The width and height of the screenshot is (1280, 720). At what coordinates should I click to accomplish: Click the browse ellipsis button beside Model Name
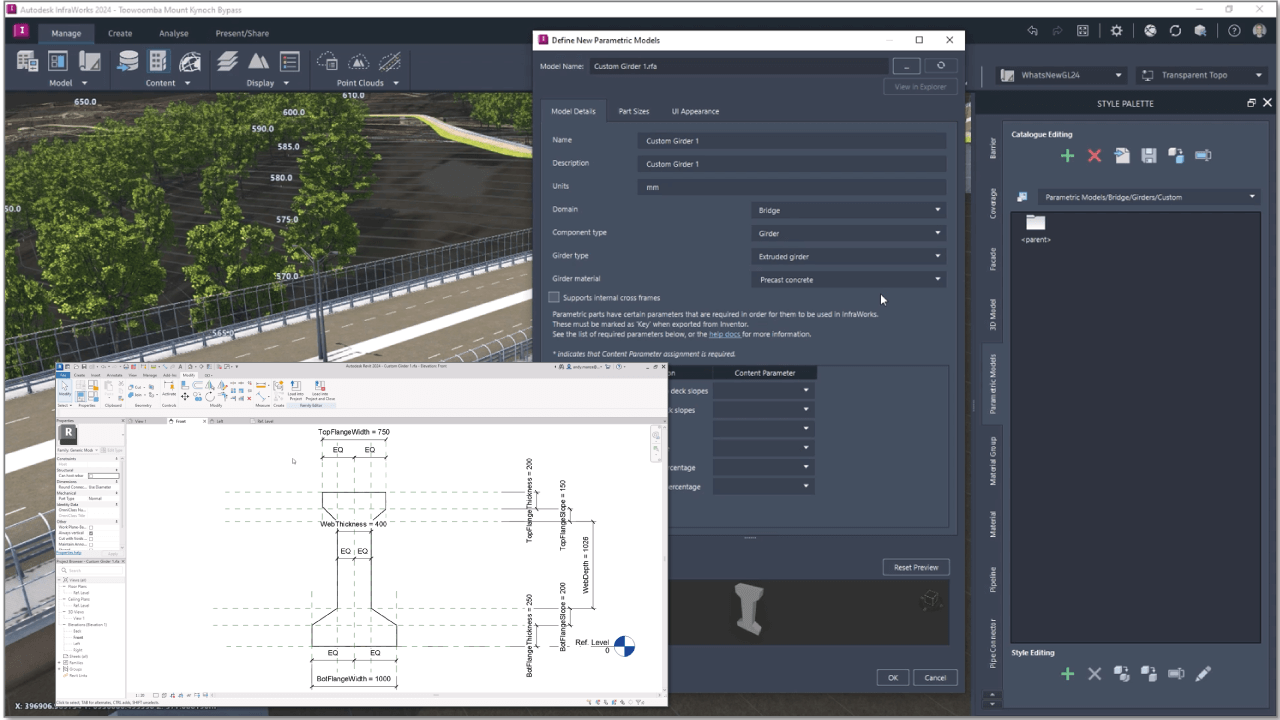906,66
